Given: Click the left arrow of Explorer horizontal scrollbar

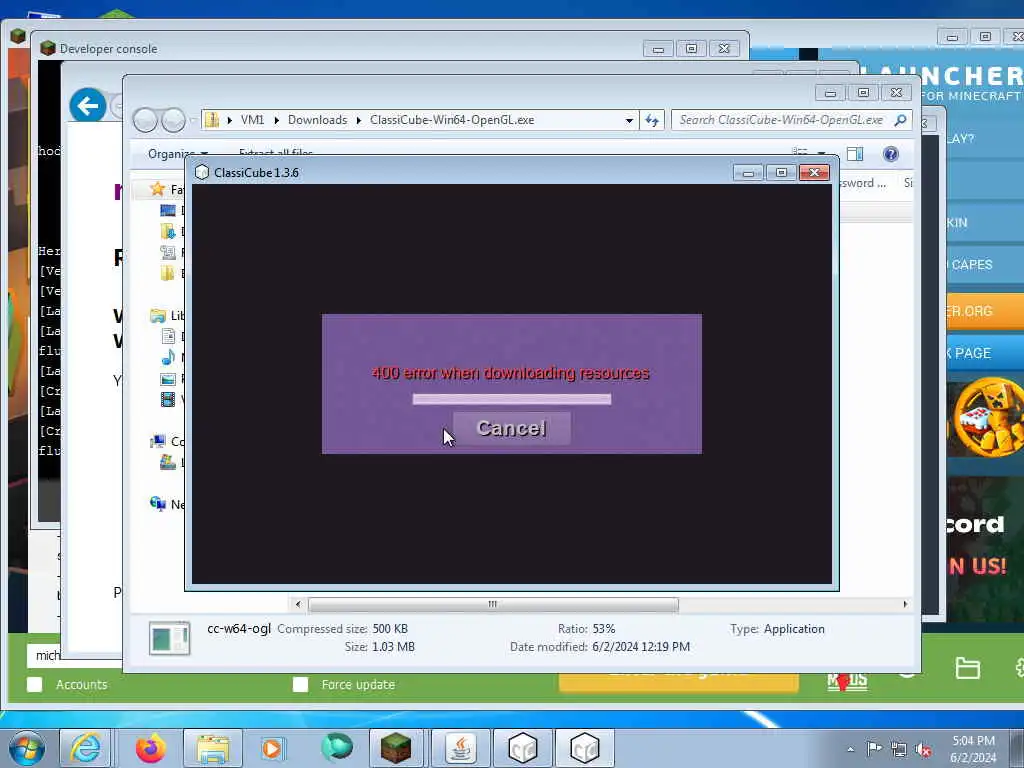Looking at the screenshot, I should pos(298,604).
